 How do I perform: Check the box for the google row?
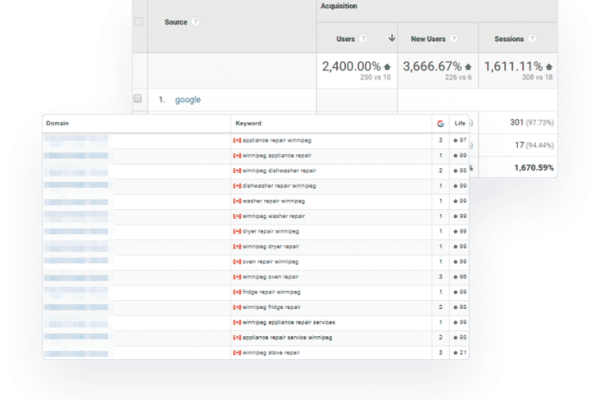[139, 100]
